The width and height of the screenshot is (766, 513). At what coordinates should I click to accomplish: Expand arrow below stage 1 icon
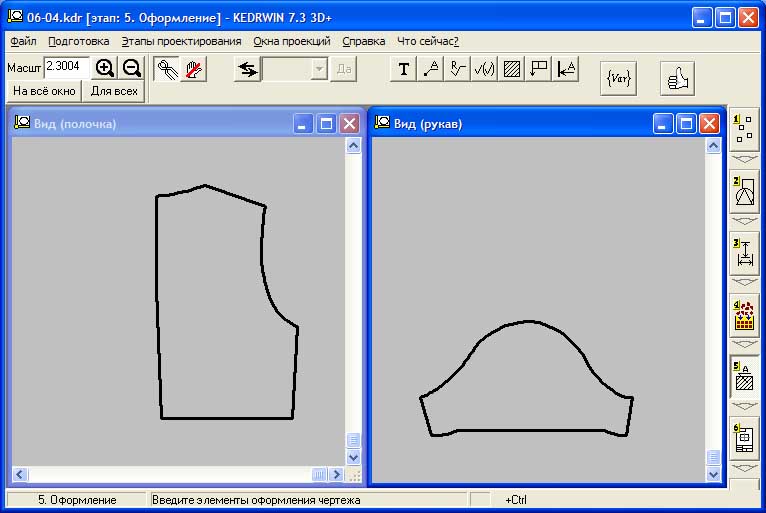[744, 159]
